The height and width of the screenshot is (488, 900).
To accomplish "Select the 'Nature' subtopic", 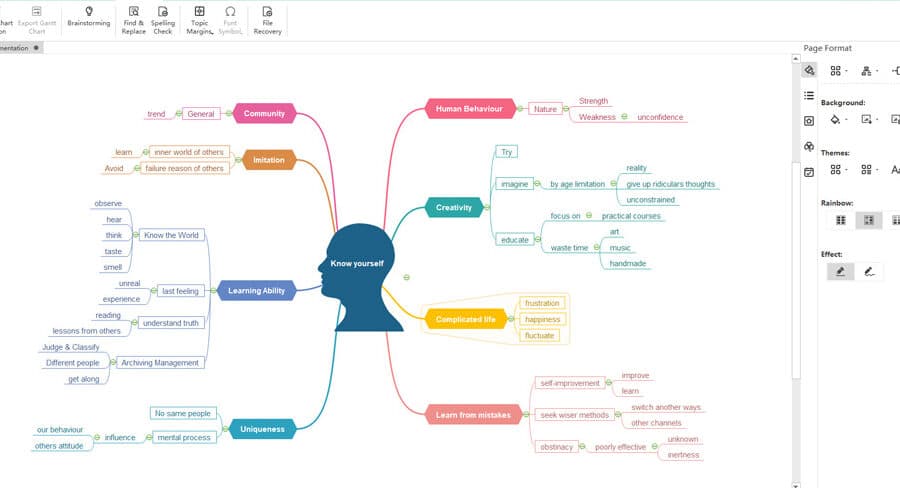I will point(545,109).
